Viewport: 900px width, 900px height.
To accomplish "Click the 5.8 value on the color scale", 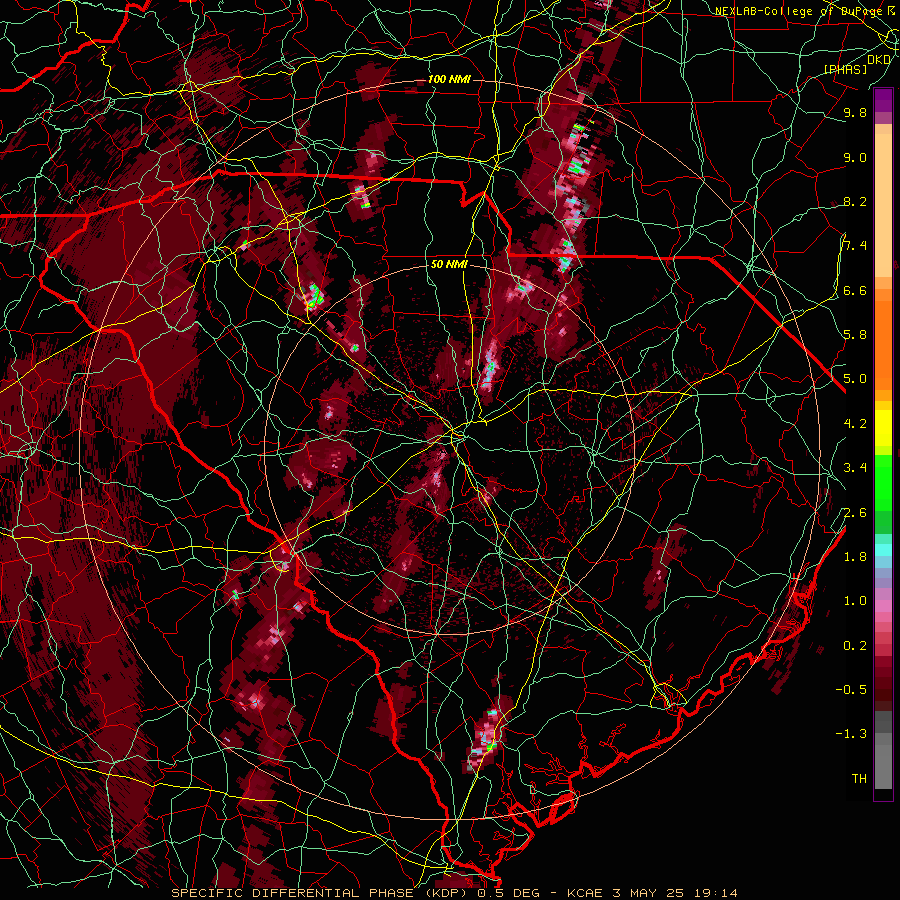I will click(x=855, y=335).
